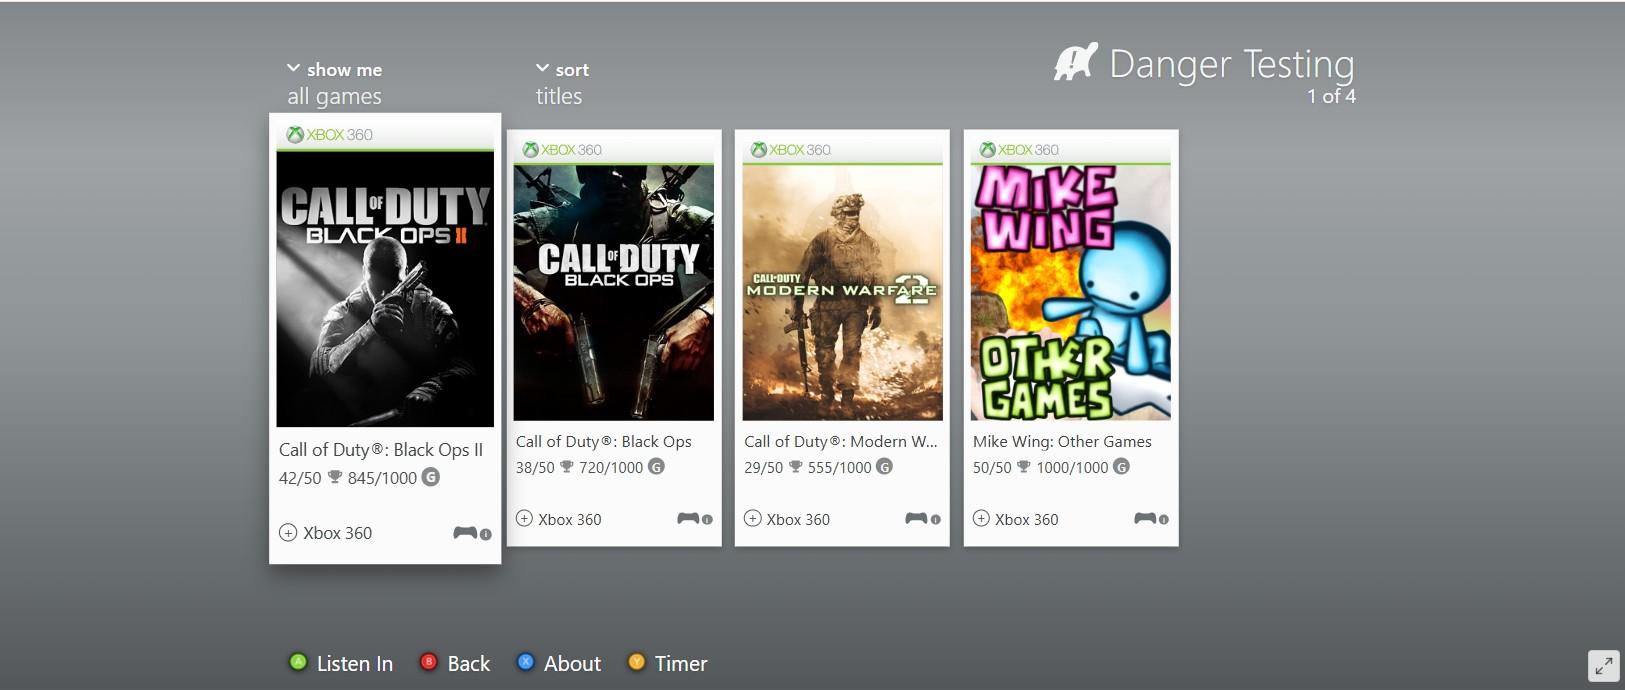Click the '1 of 4' counter

pos(1331,96)
